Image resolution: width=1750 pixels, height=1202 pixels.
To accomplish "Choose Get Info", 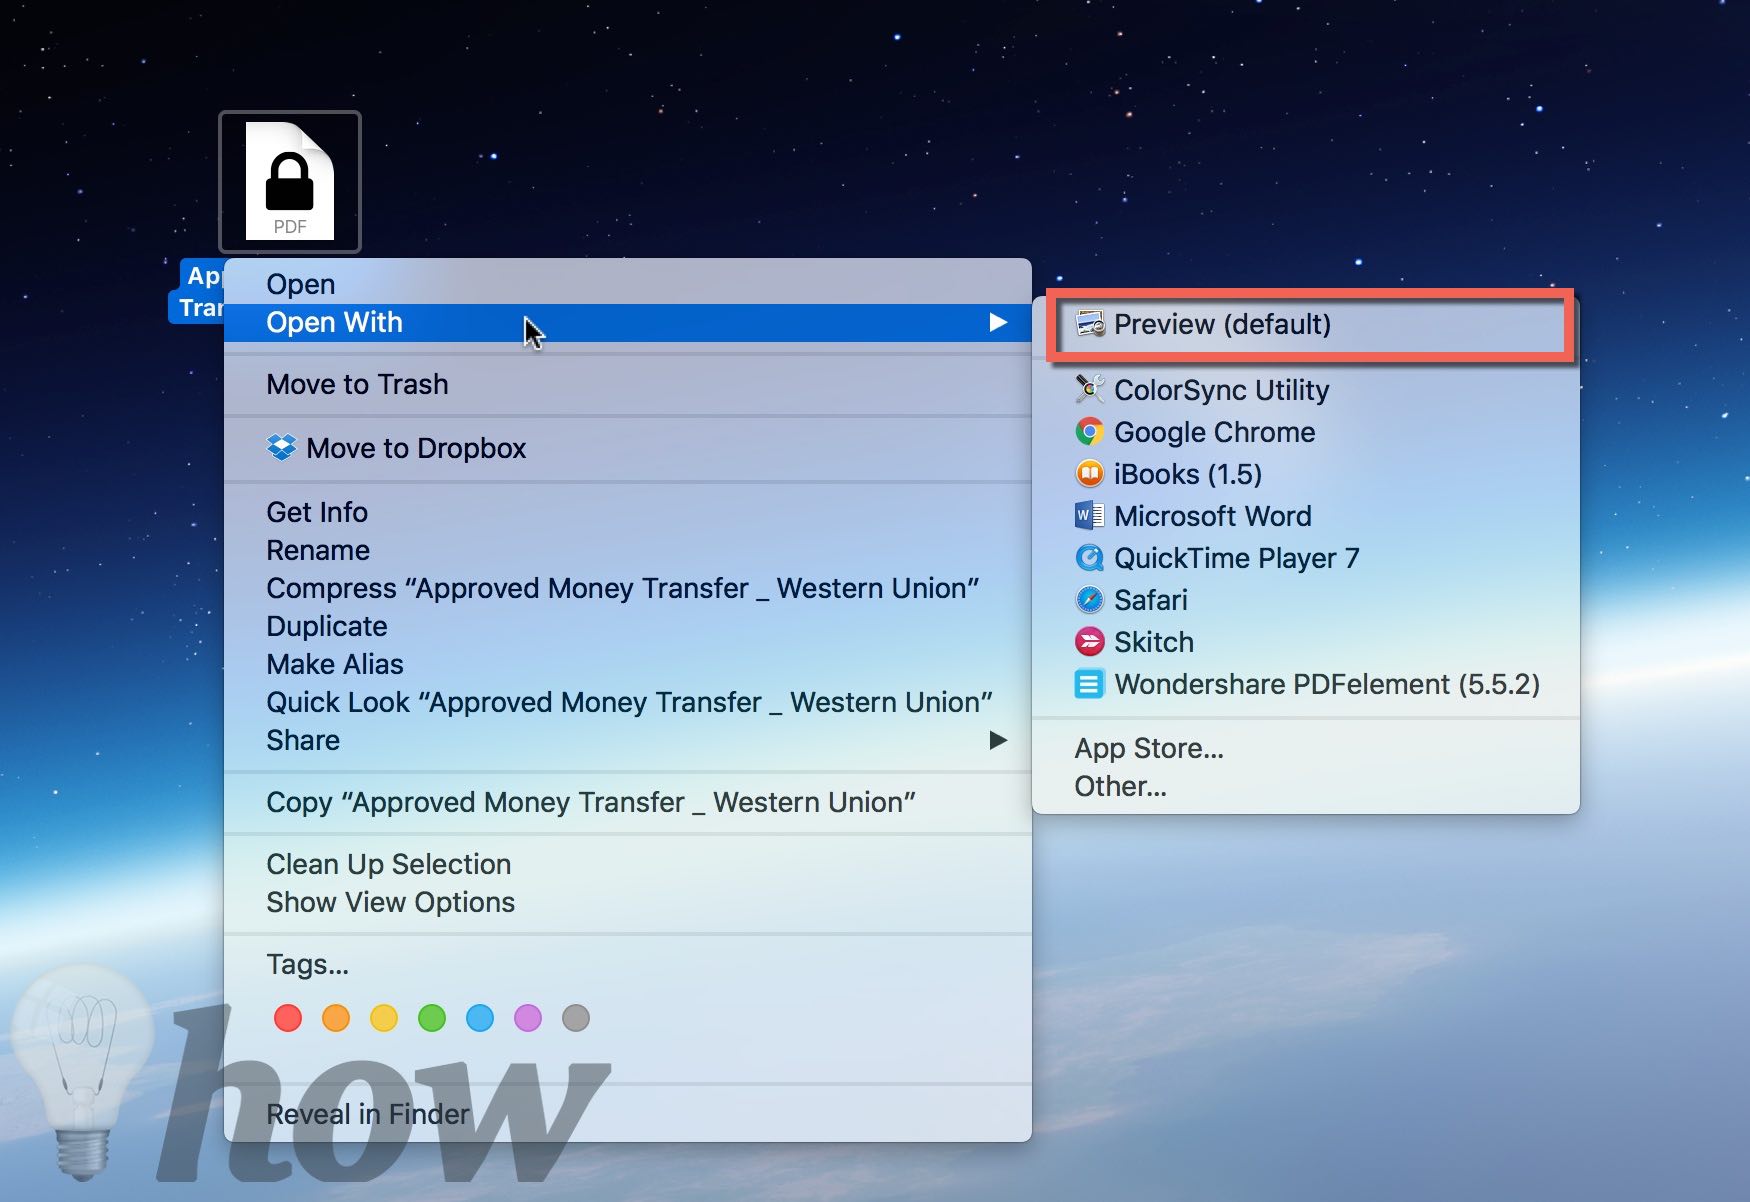I will pos(628,512).
